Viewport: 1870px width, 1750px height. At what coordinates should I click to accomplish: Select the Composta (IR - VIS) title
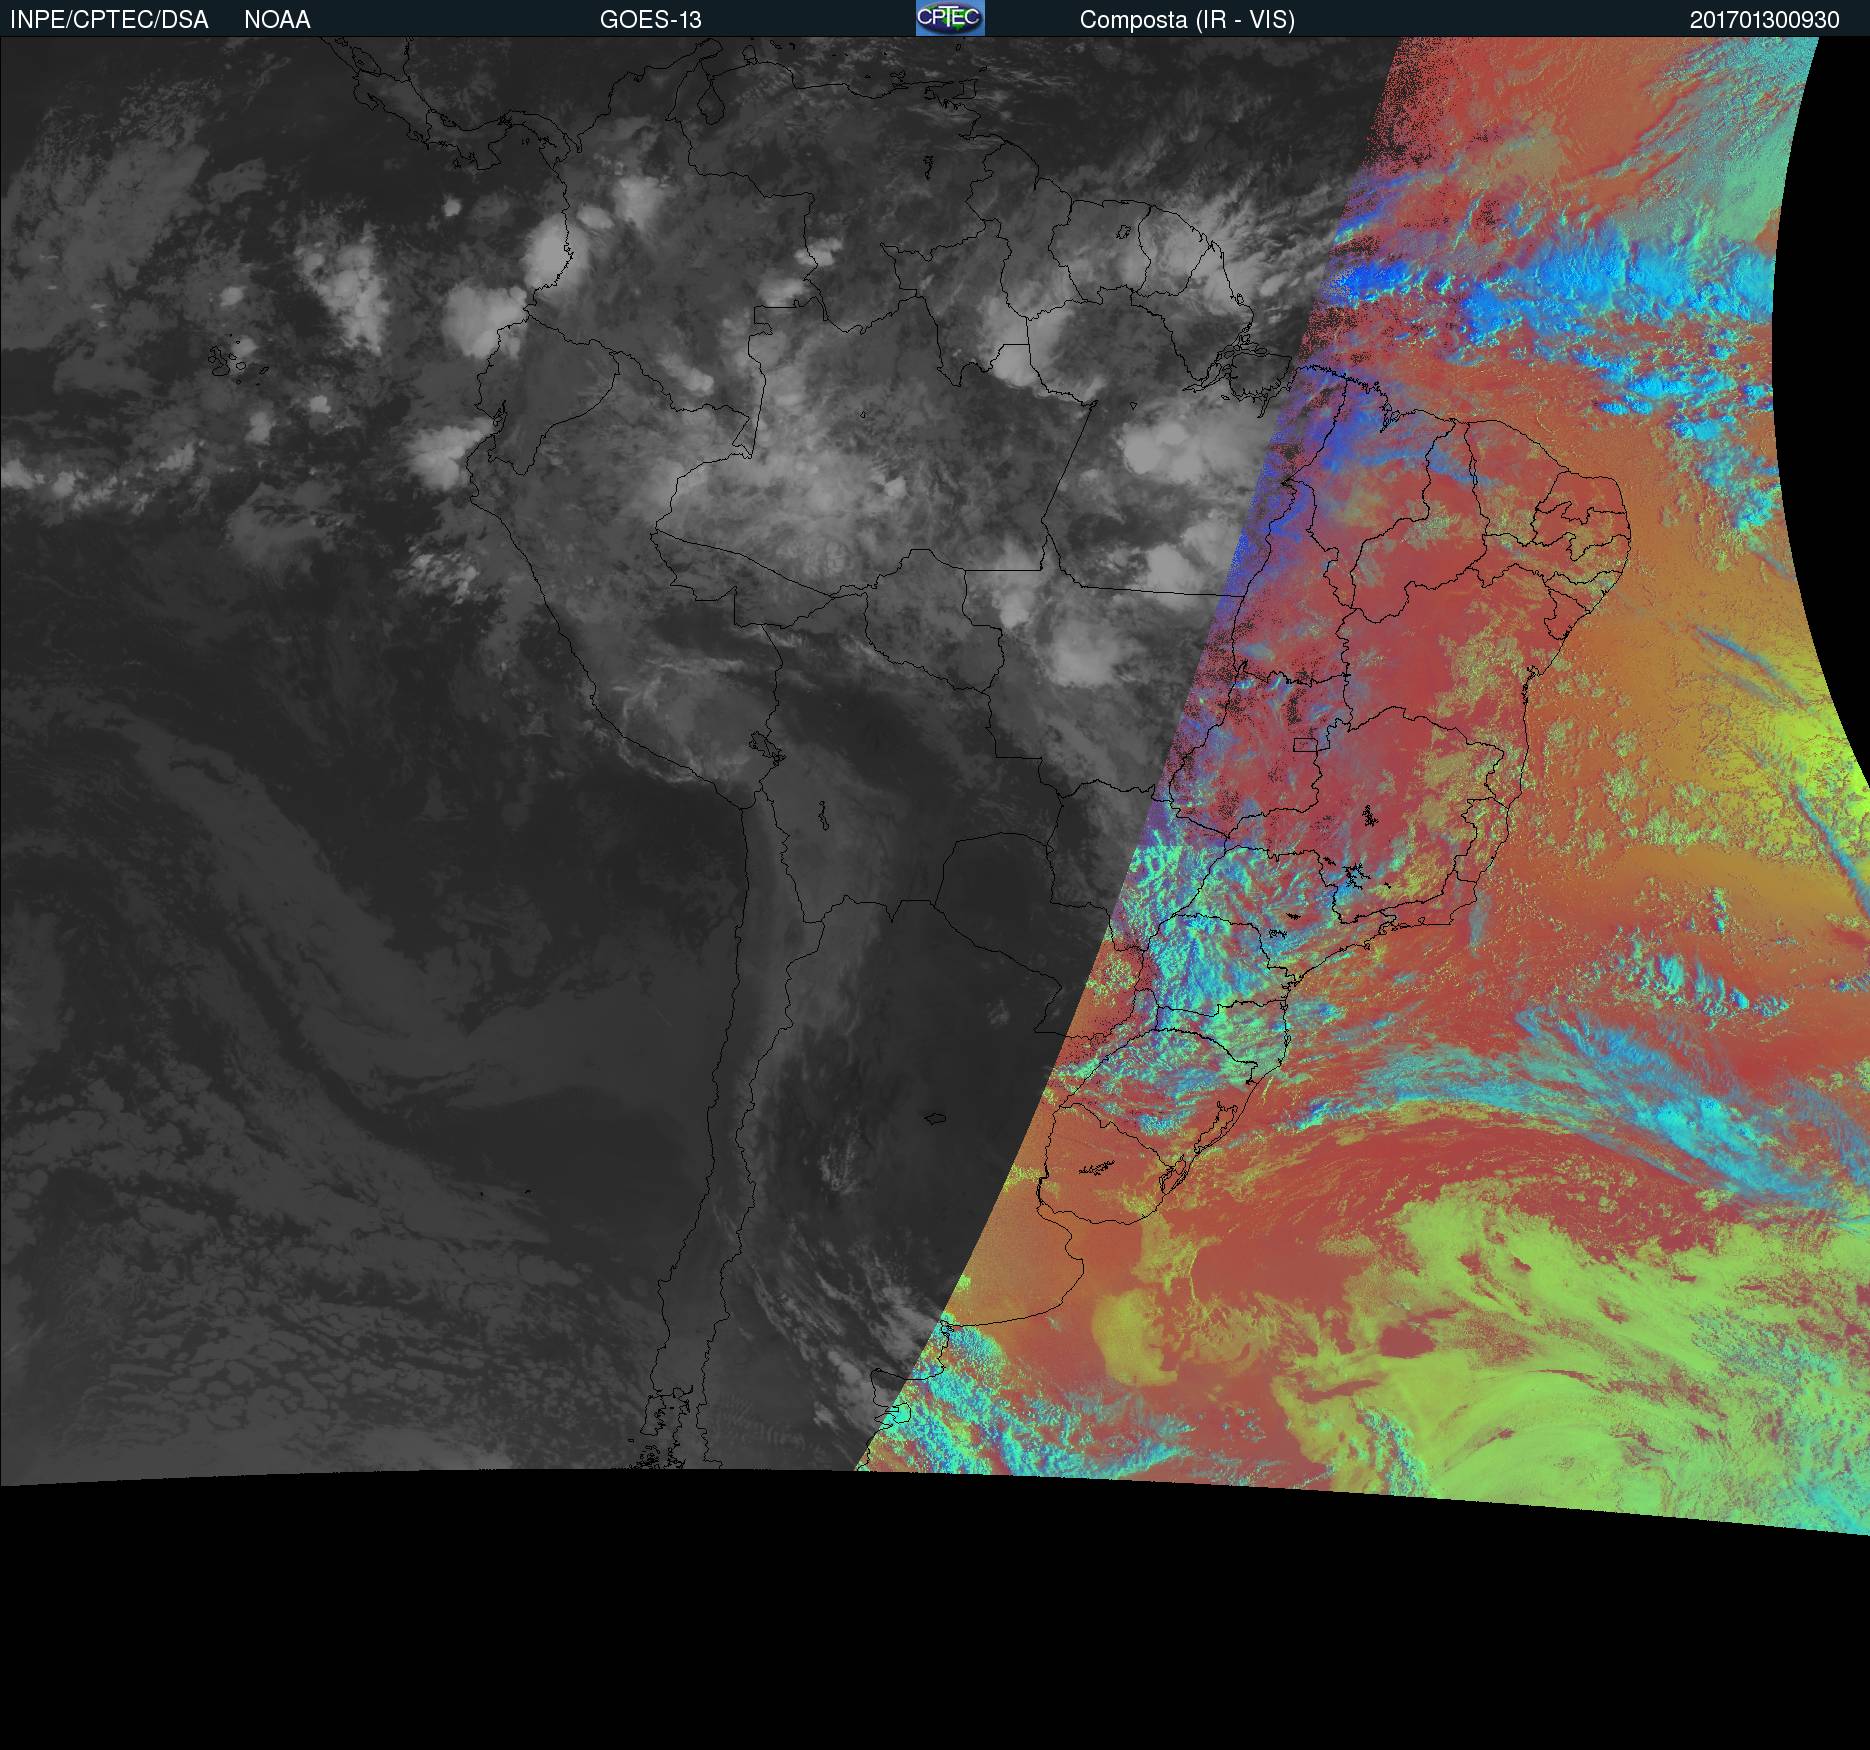click(1187, 20)
